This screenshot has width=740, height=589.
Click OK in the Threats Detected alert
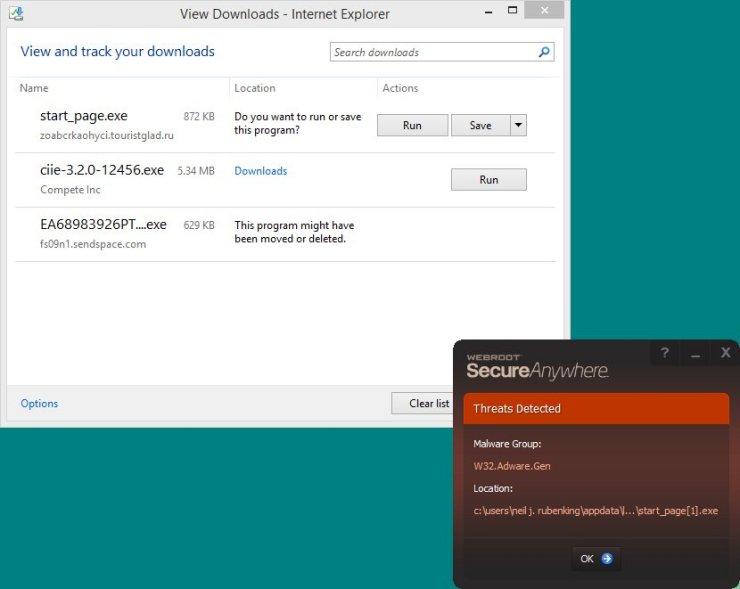click(596, 559)
